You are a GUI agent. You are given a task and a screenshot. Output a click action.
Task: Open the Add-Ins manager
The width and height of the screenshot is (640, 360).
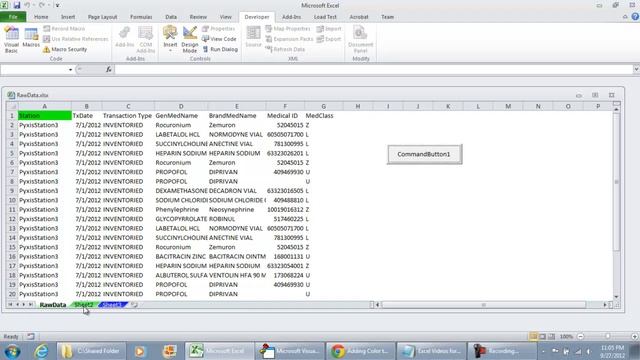[x=124, y=38]
